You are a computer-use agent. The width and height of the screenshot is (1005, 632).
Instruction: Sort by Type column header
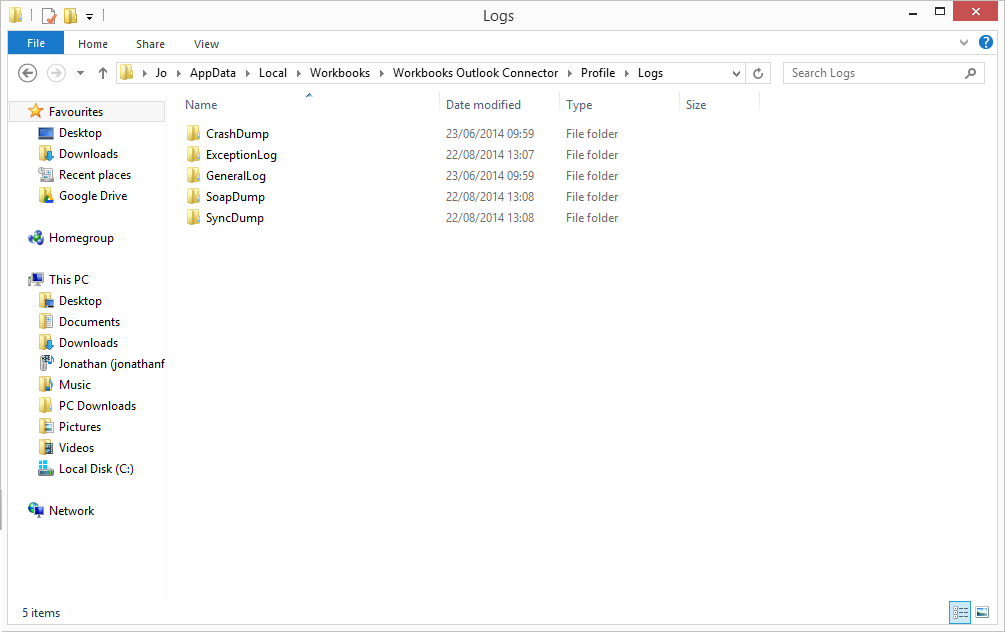coord(579,104)
